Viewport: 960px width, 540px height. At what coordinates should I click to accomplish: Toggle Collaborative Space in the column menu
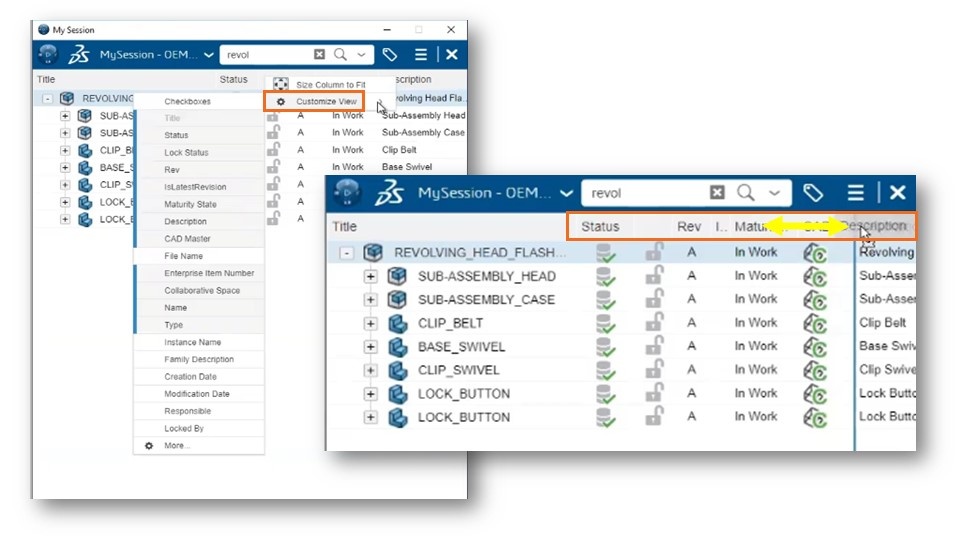pyautogui.click(x=199, y=290)
